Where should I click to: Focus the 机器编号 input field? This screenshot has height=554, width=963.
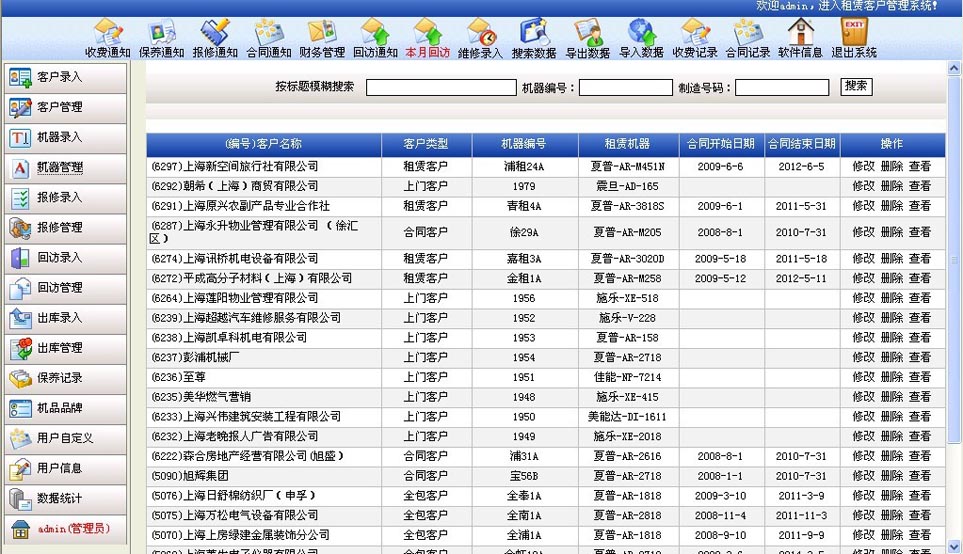(x=626, y=88)
